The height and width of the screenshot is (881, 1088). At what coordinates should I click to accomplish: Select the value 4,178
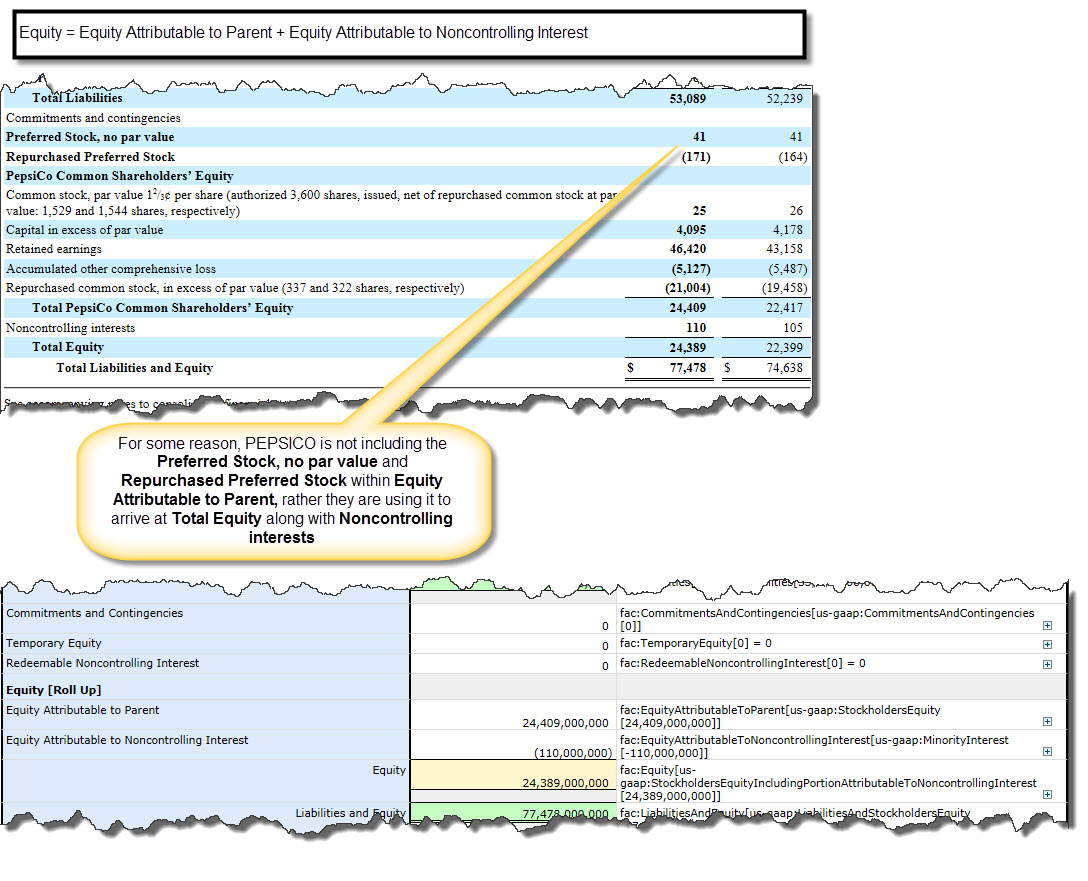[x=788, y=230]
